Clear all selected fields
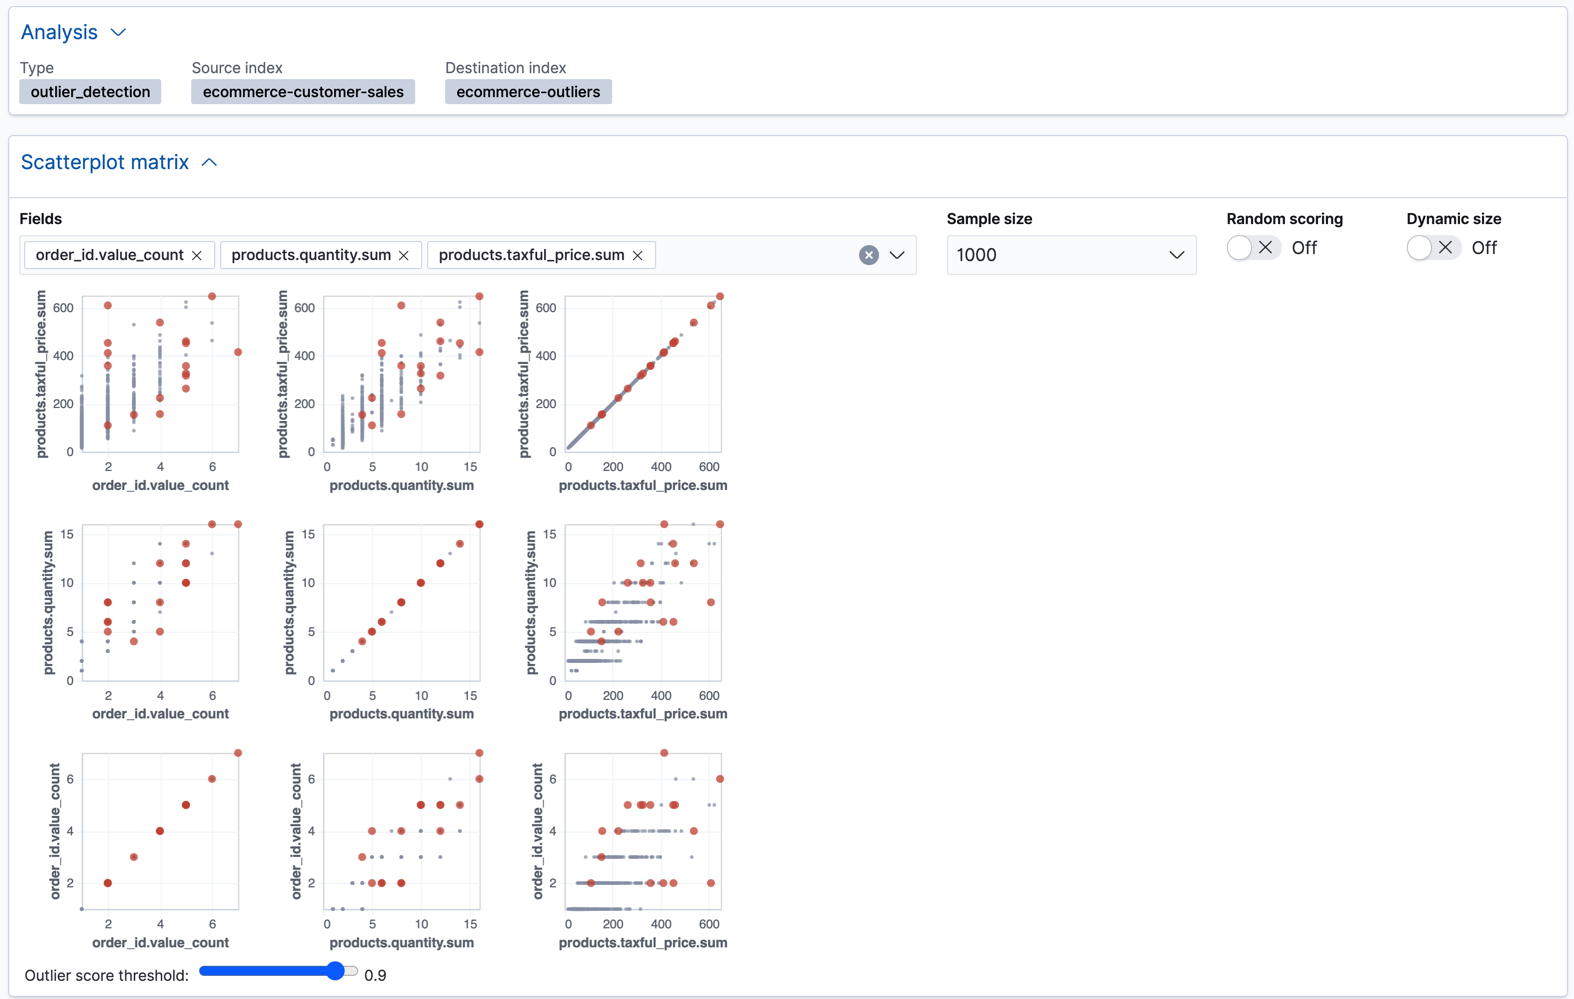This screenshot has width=1574, height=999. (869, 255)
